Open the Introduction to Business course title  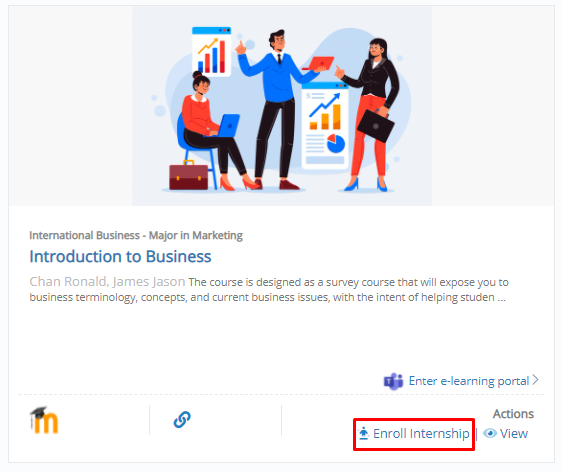(120, 256)
